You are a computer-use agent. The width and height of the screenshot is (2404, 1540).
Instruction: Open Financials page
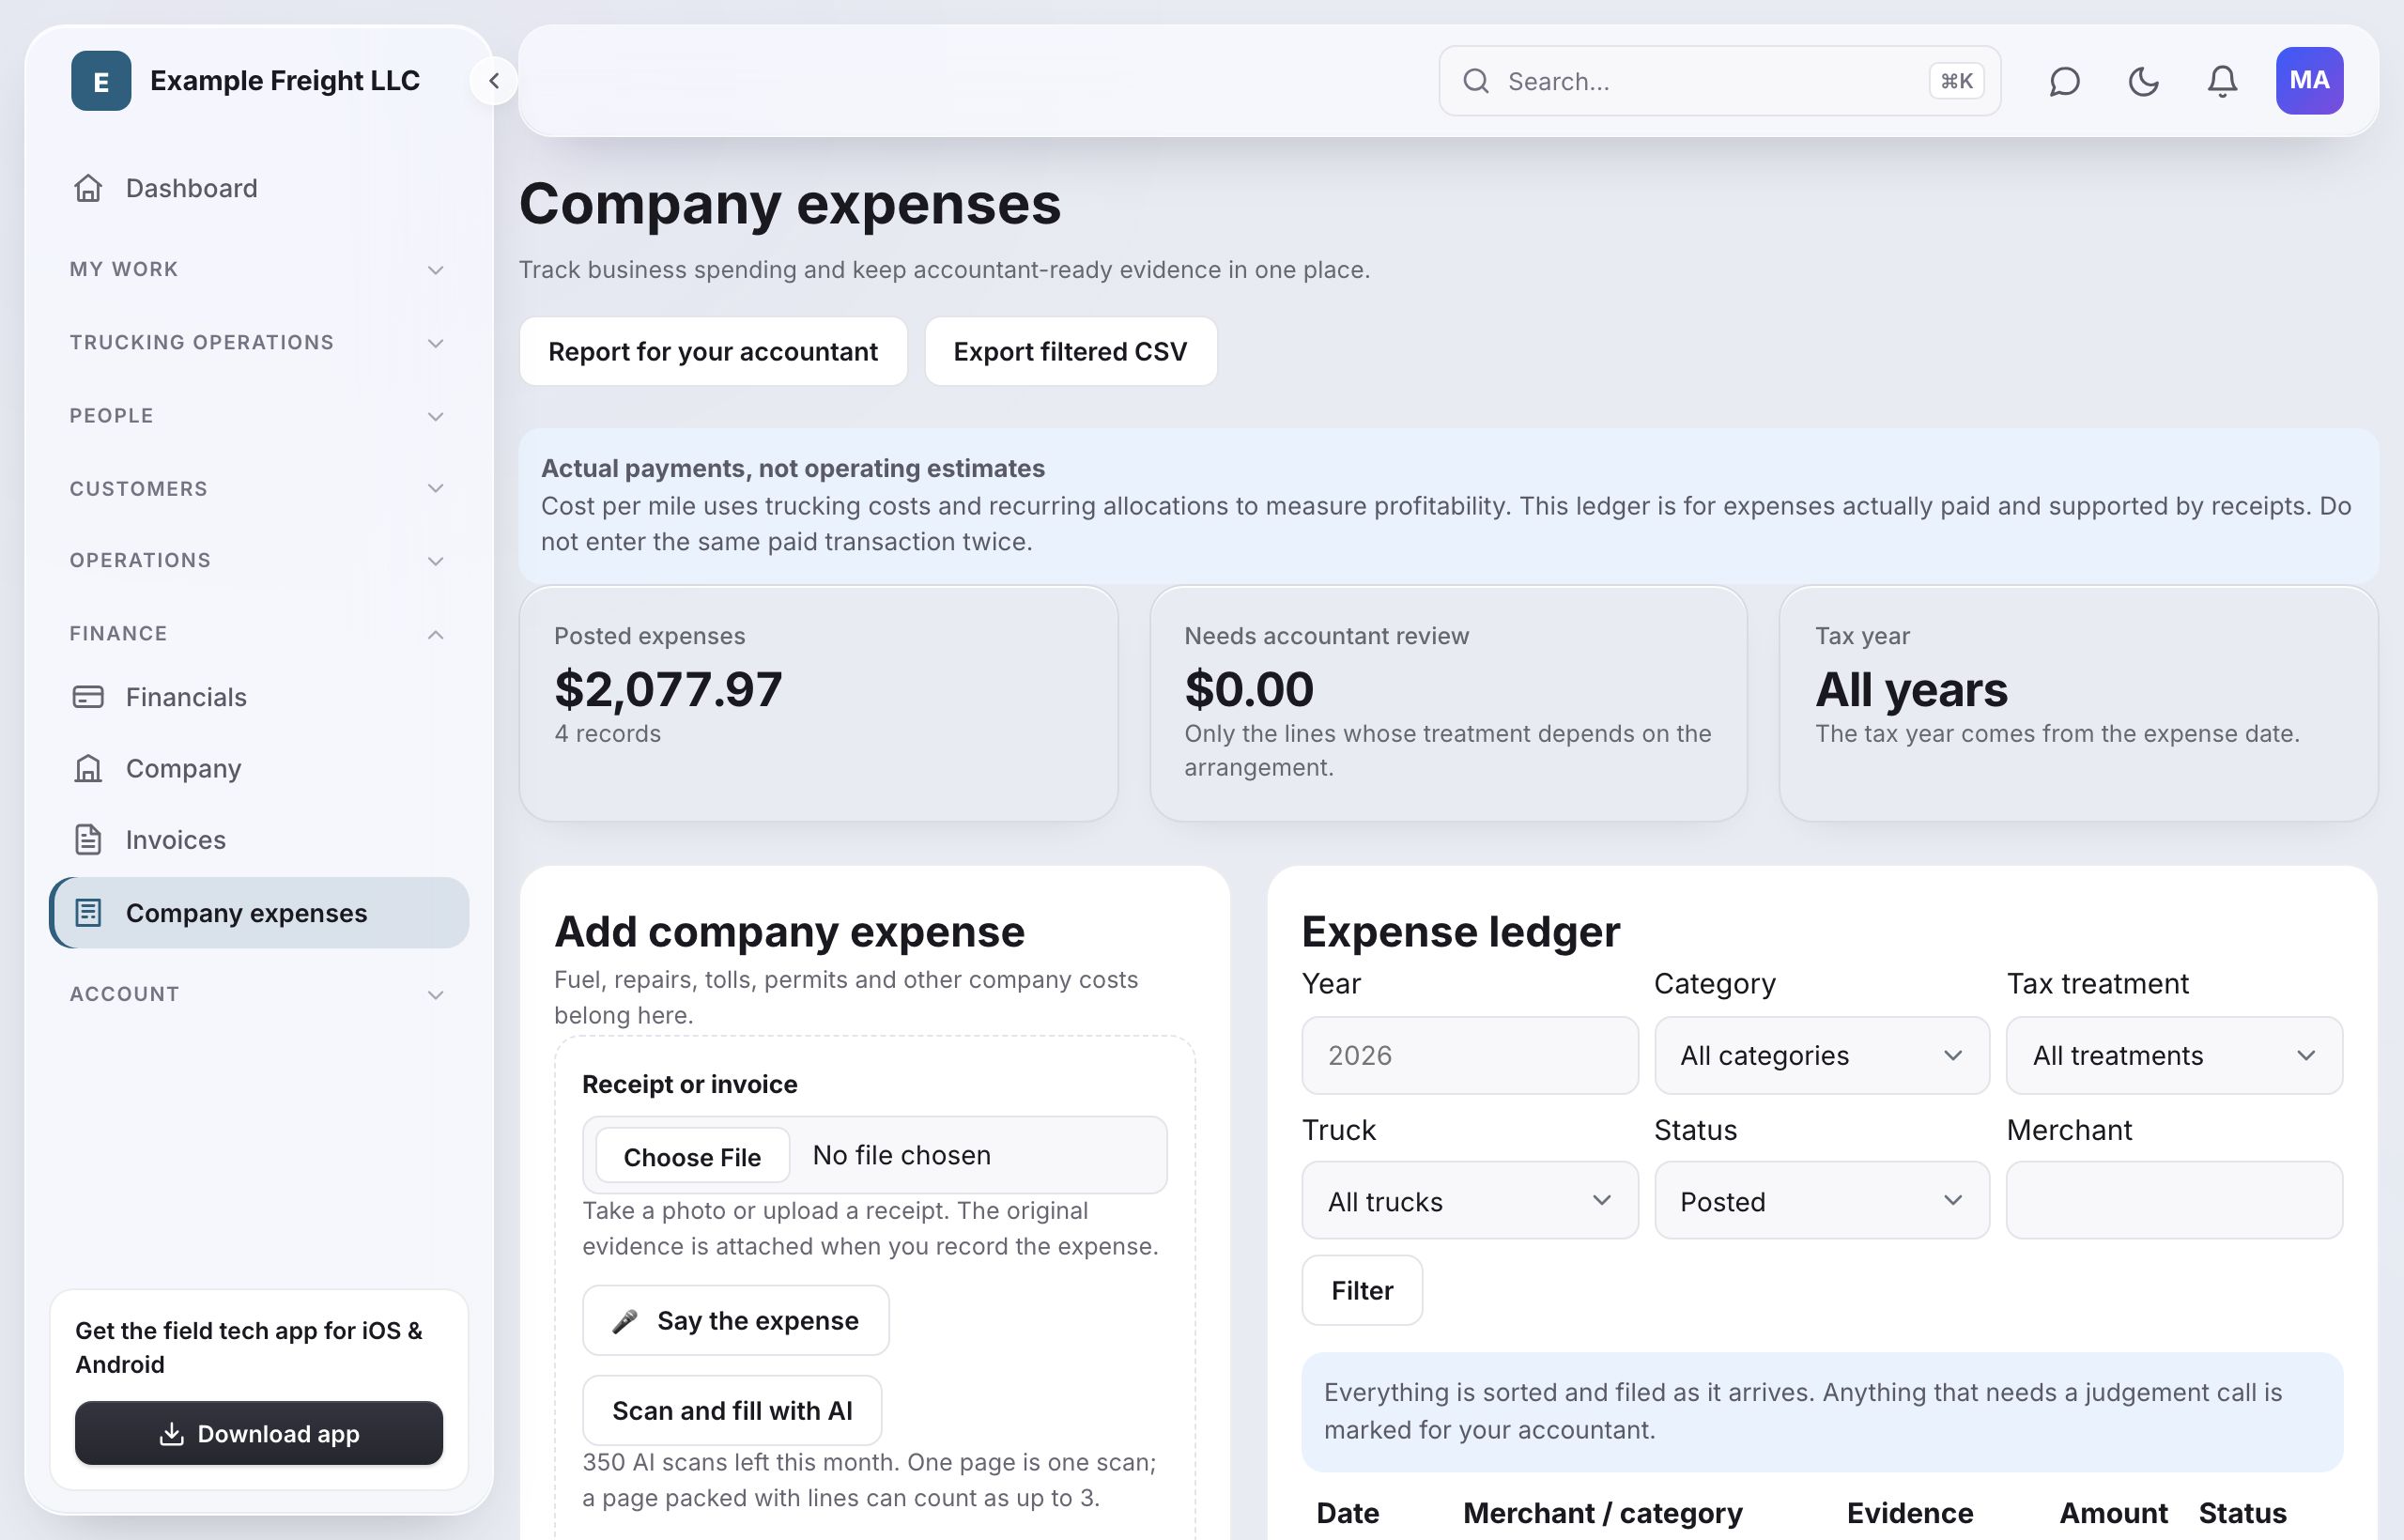click(258, 697)
